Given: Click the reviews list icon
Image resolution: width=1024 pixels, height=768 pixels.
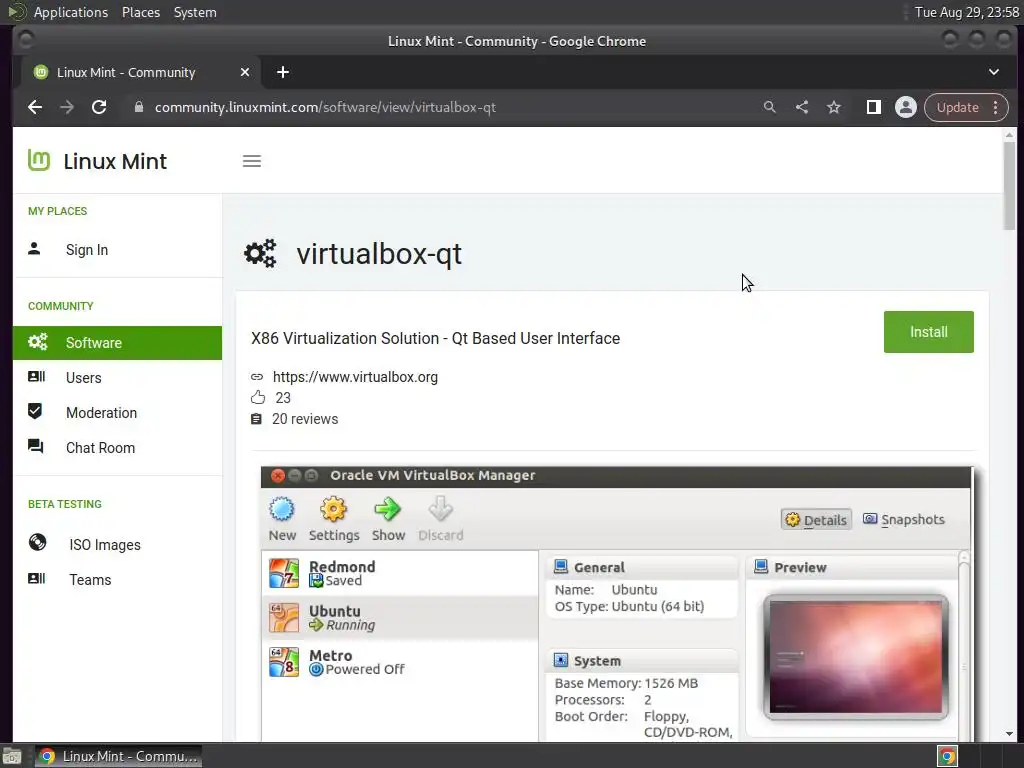Looking at the screenshot, I should pos(257,419).
